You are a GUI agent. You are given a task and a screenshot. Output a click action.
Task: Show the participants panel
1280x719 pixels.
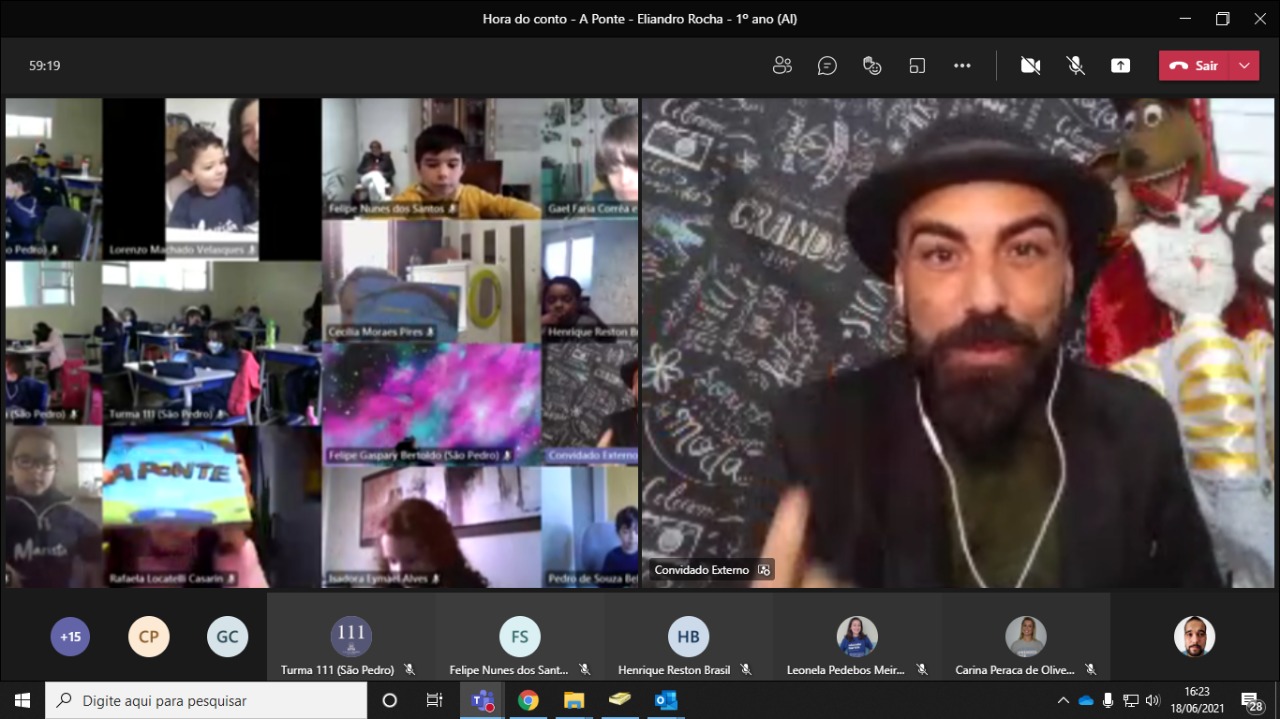pyautogui.click(x=782, y=65)
